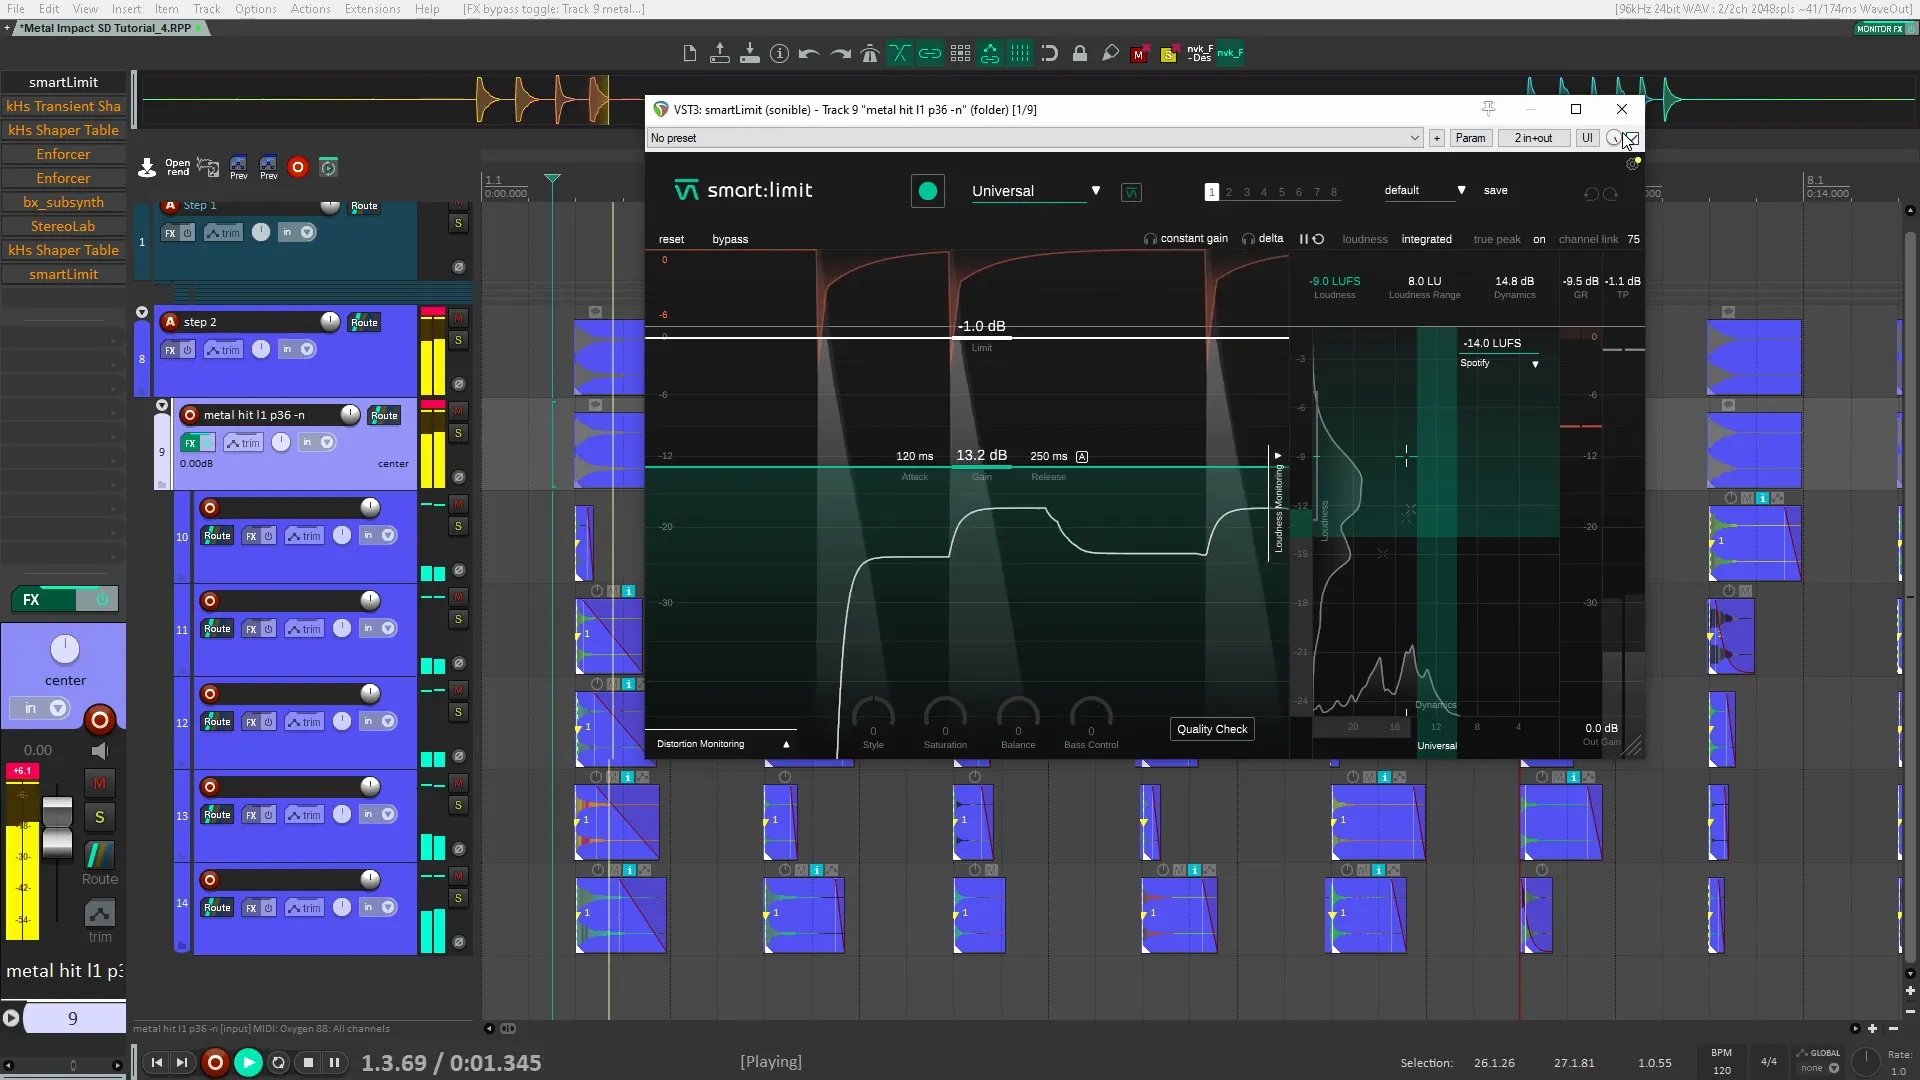Open the Actions menu
This screenshot has height=1080, width=1920.
[310, 9]
